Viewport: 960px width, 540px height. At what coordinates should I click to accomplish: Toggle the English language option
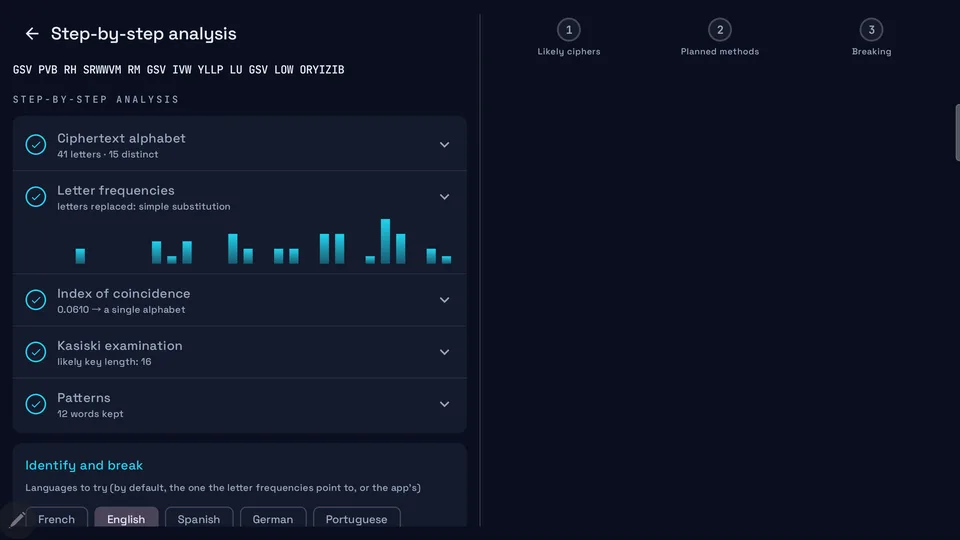click(x=126, y=519)
